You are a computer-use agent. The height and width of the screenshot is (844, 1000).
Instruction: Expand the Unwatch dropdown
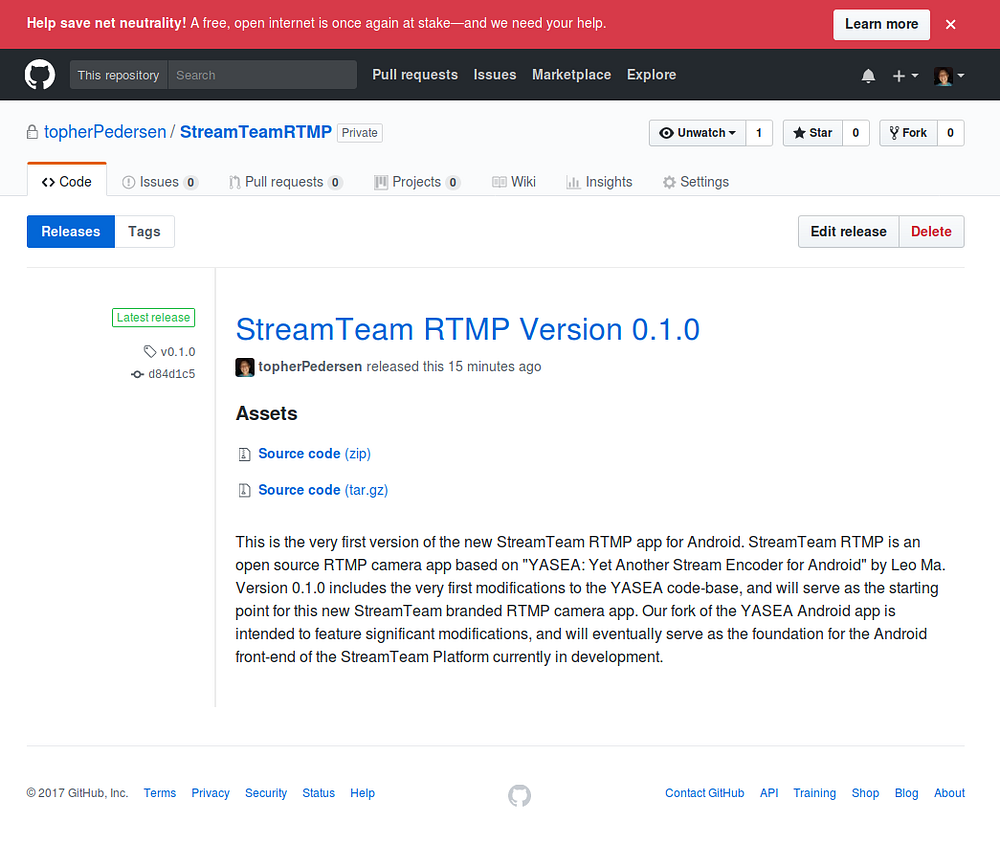(x=697, y=133)
